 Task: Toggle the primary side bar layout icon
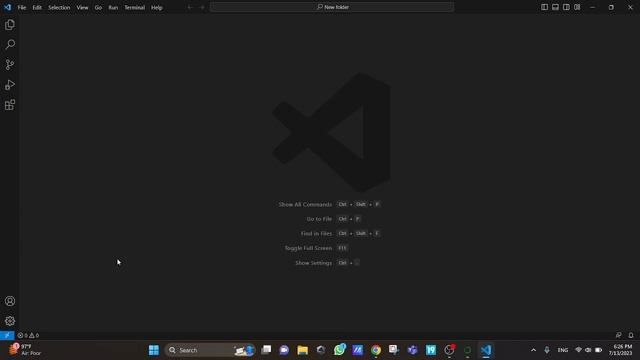click(544, 7)
